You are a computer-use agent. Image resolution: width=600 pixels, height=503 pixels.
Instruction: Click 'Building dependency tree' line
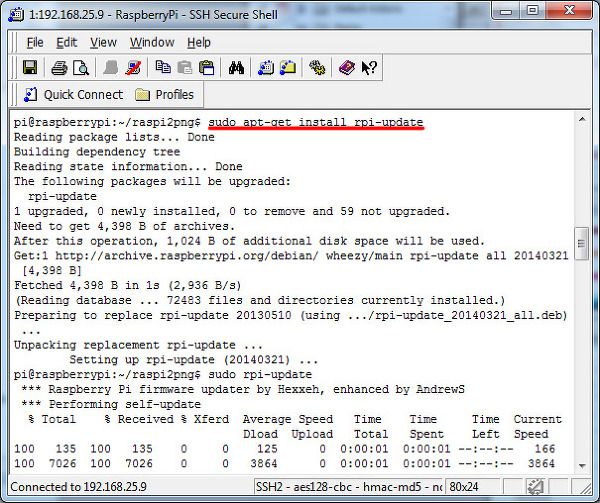click(x=97, y=152)
